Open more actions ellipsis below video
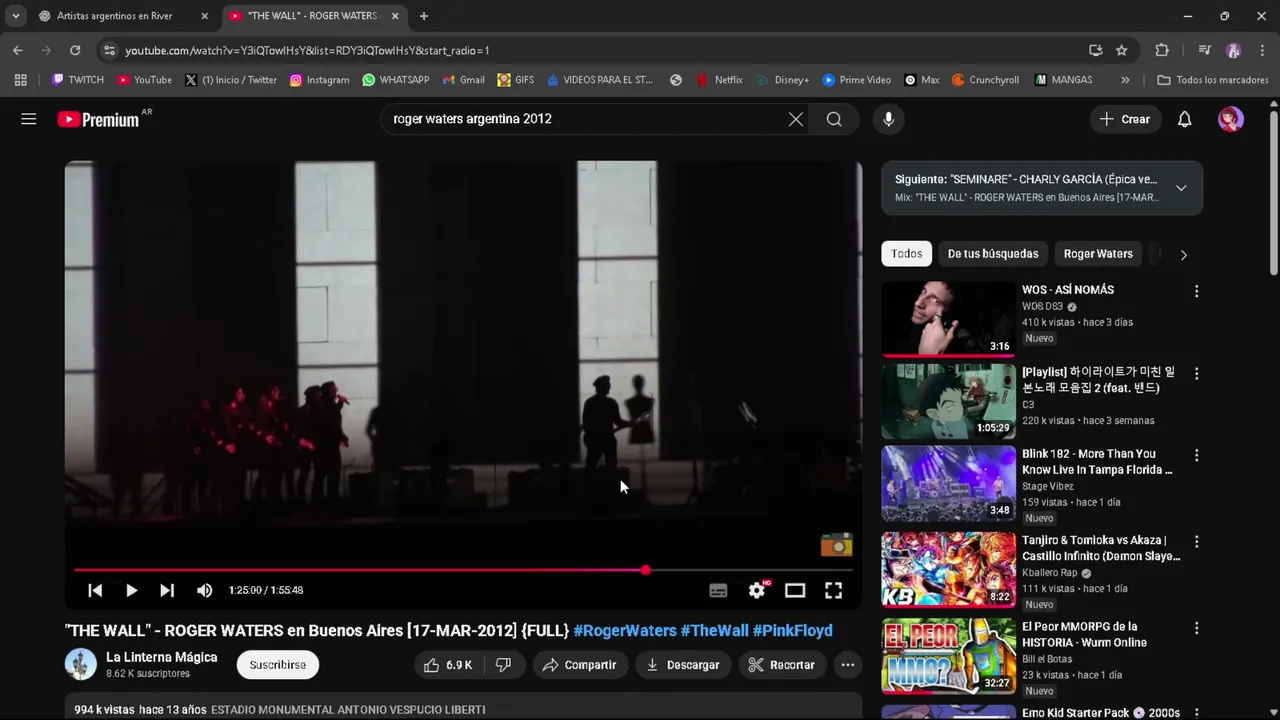Viewport: 1280px width, 720px height. 847,665
